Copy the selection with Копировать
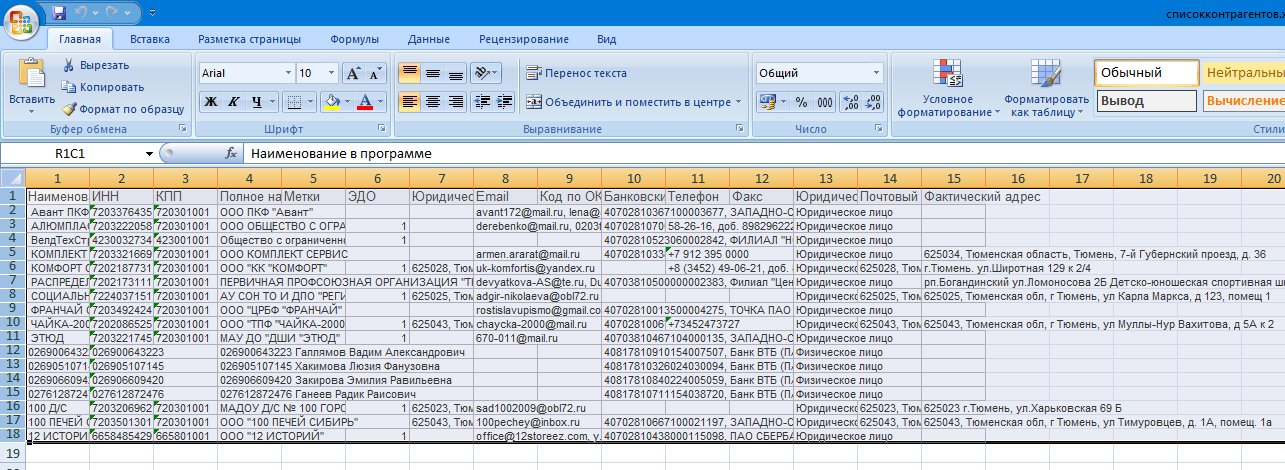This screenshot has height=470, width=1285. 102,87
